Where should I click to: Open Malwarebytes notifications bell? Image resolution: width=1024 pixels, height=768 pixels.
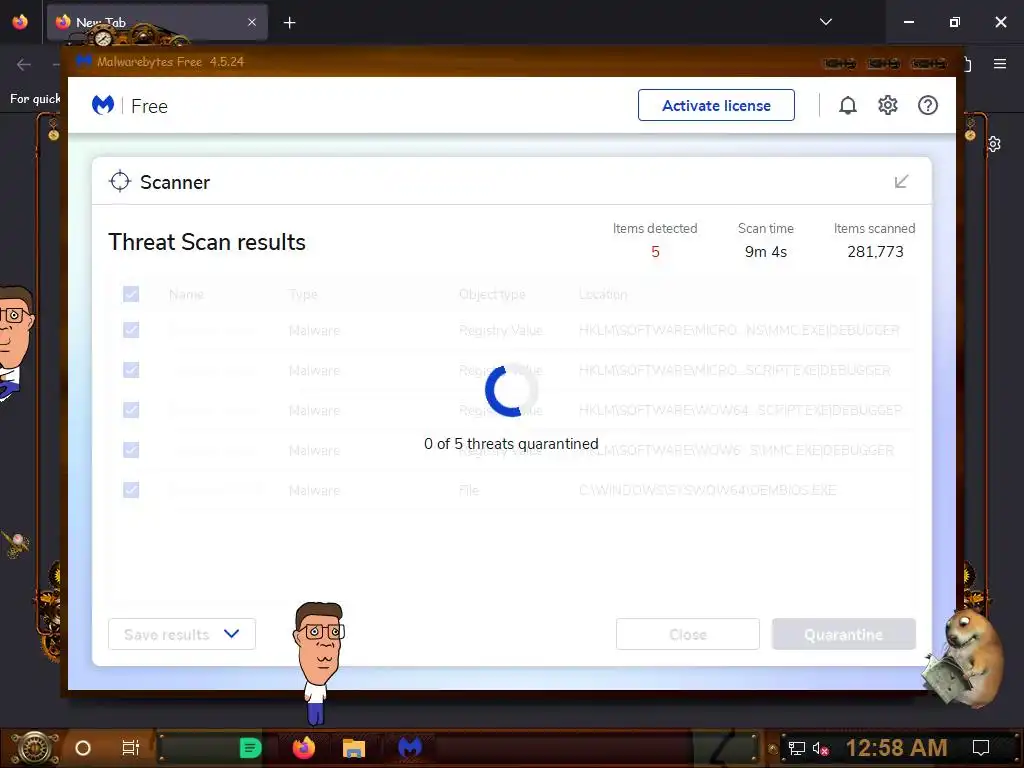click(x=848, y=105)
